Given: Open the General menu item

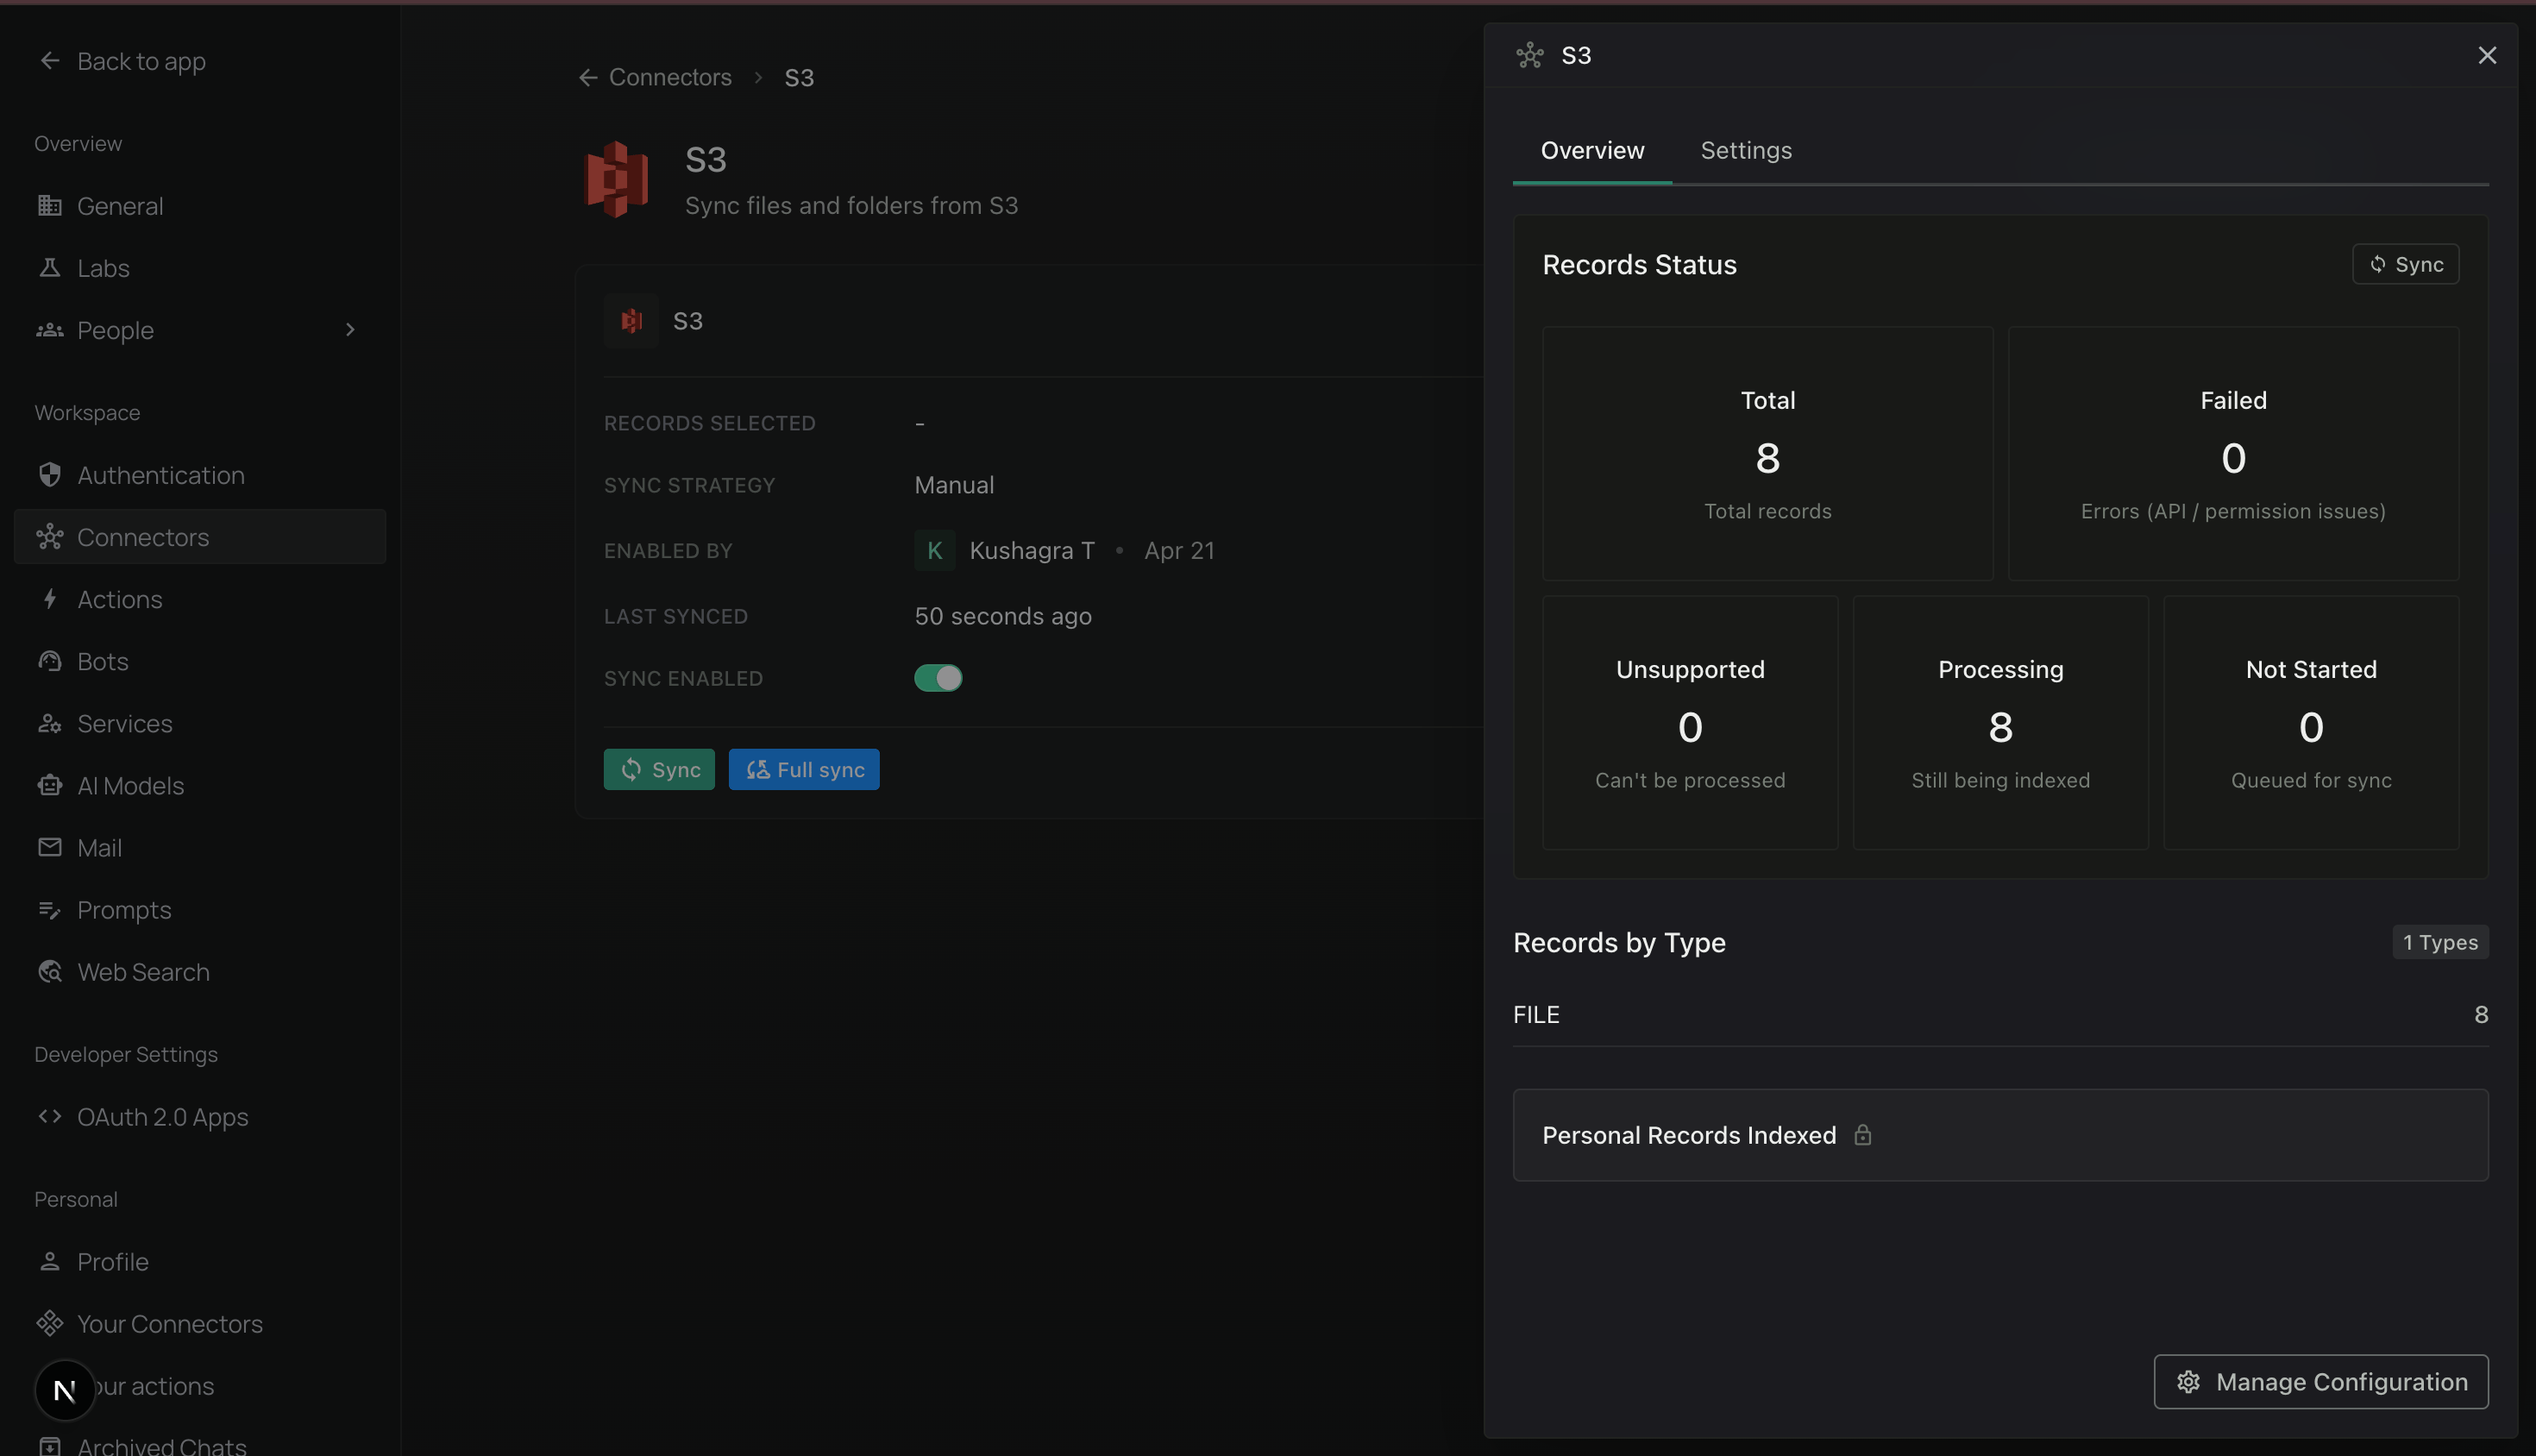Looking at the screenshot, I should [x=200, y=205].
